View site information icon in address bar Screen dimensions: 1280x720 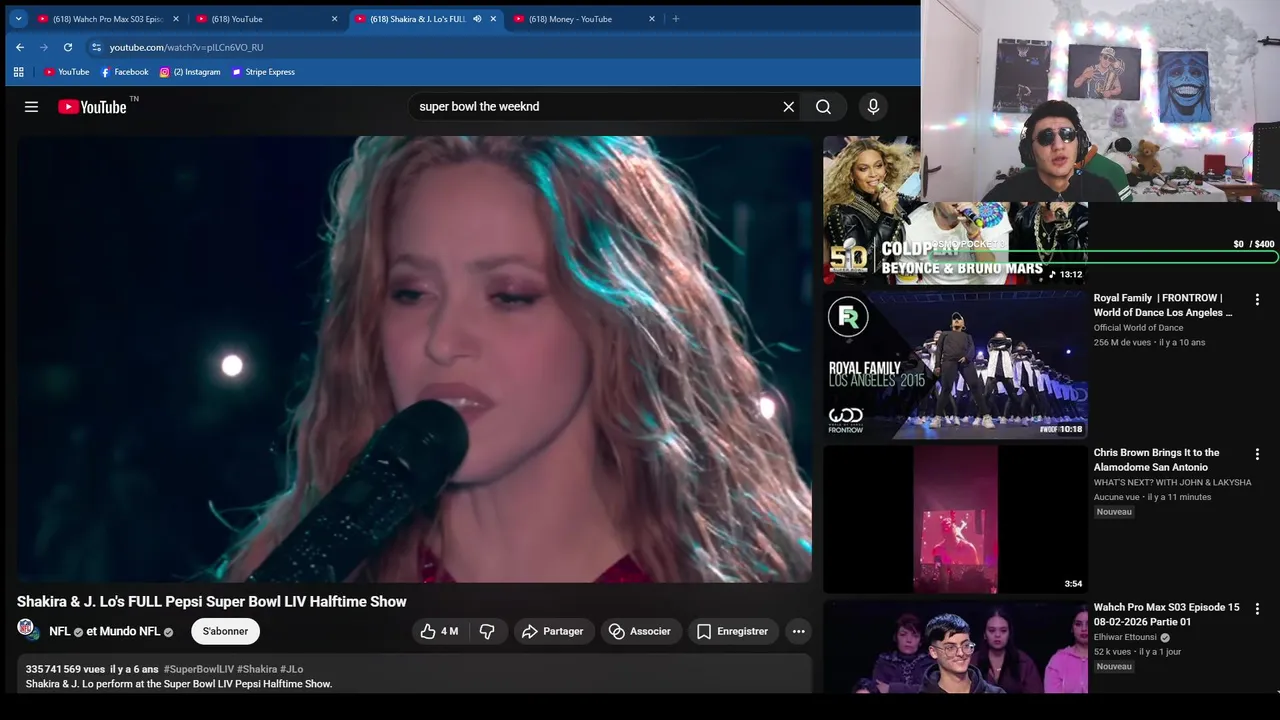pos(96,47)
